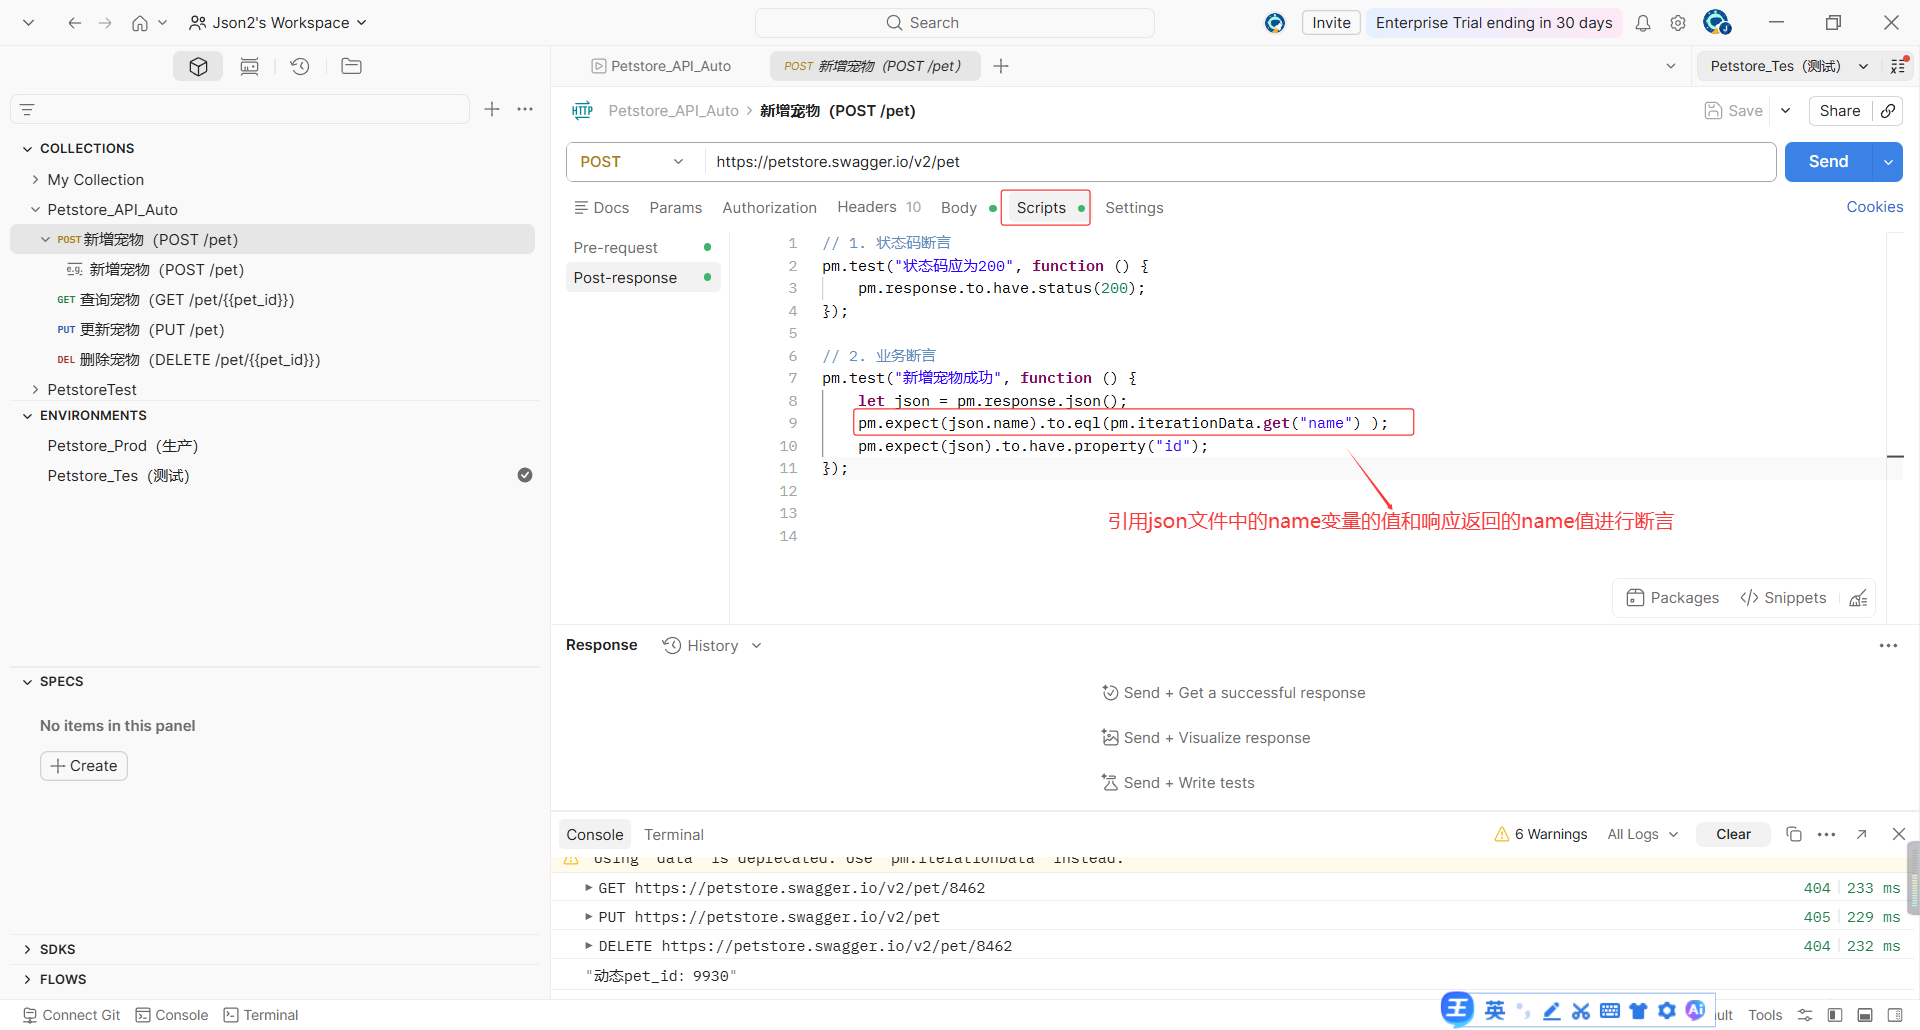Toggle the sidebar layout icon in status bar
1920x1030 pixels.
click(1835, 1015)
